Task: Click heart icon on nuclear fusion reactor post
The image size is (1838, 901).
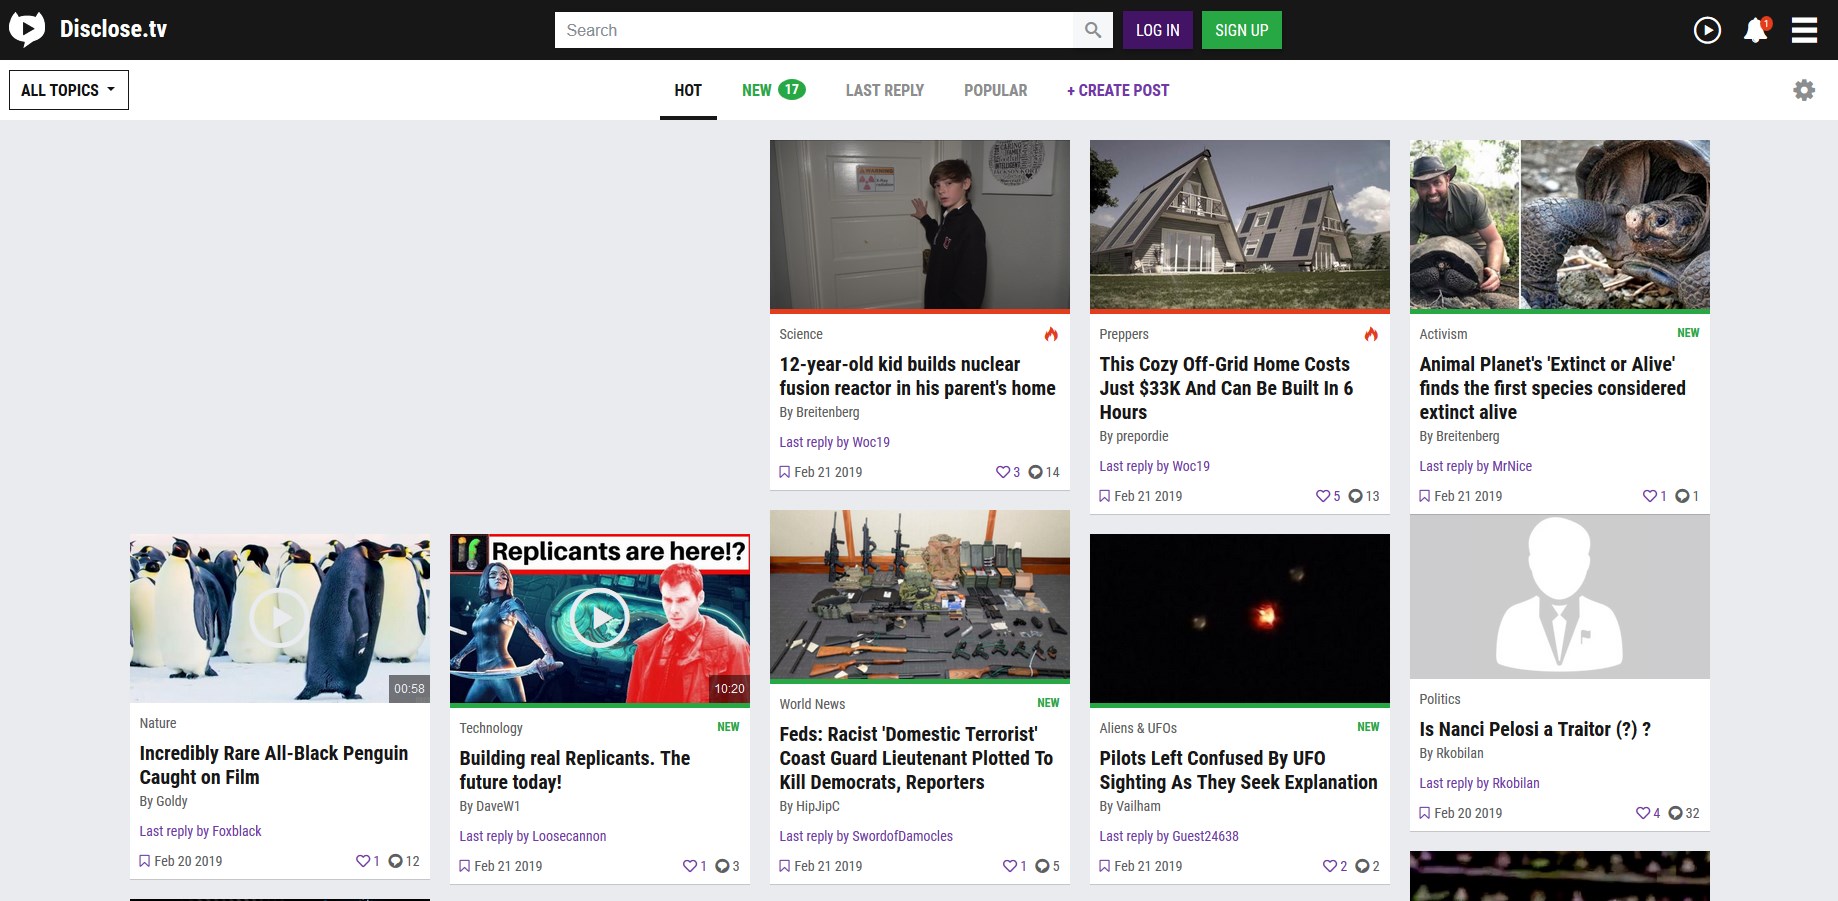Action: pyautogui.click(x=1002, y=472)
